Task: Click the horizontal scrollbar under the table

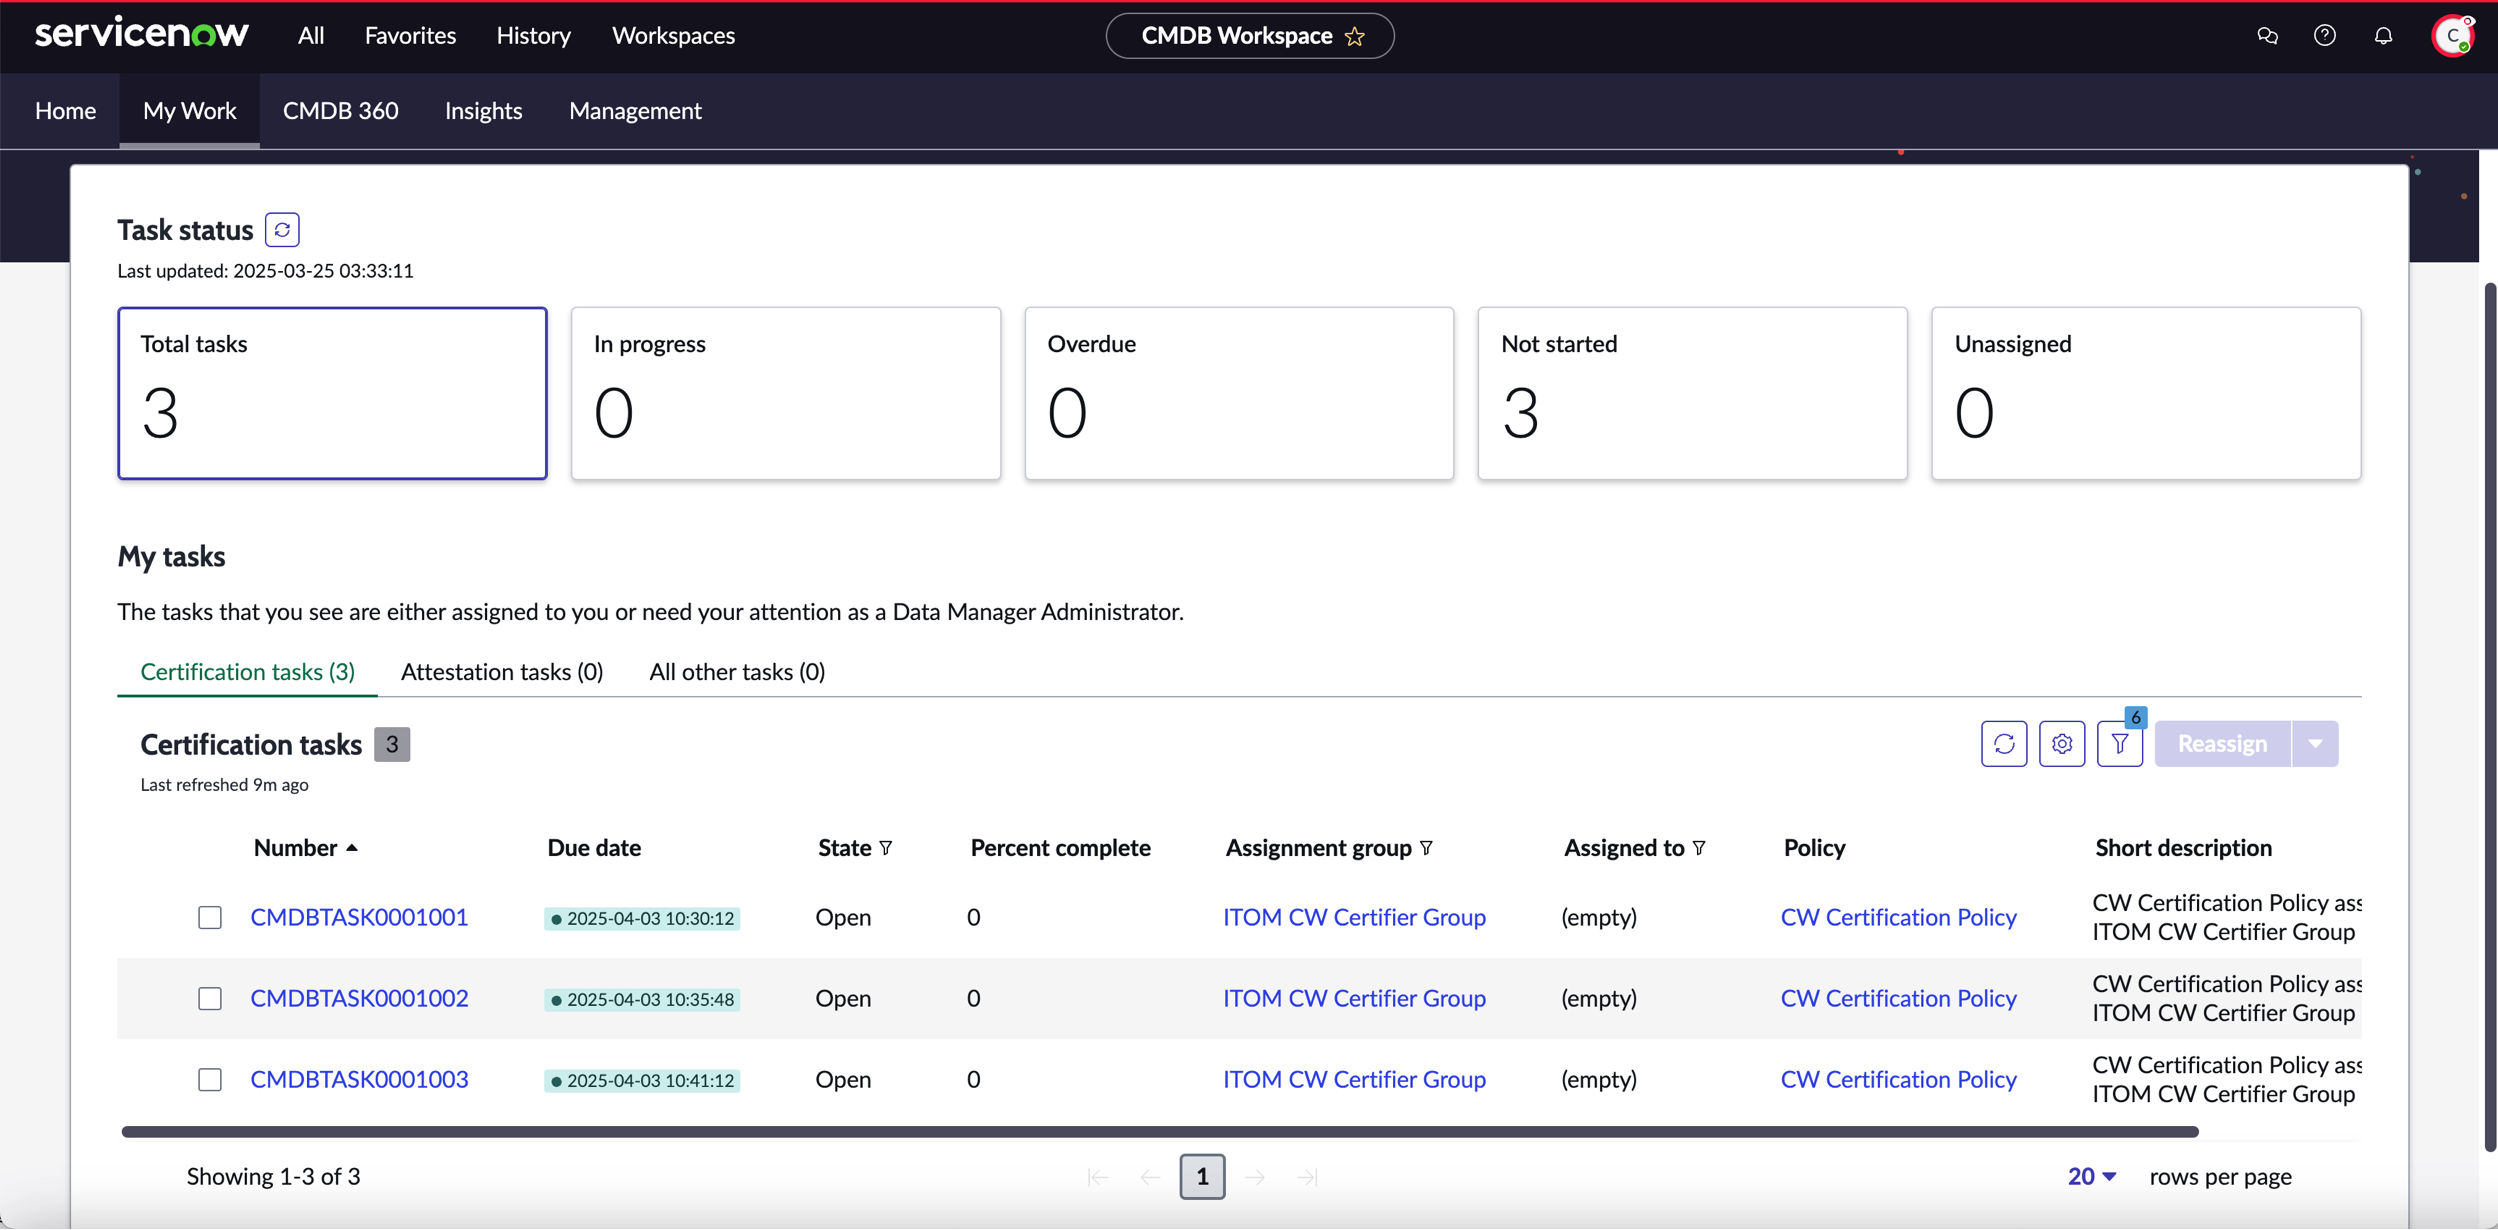Action: 1160,1132
